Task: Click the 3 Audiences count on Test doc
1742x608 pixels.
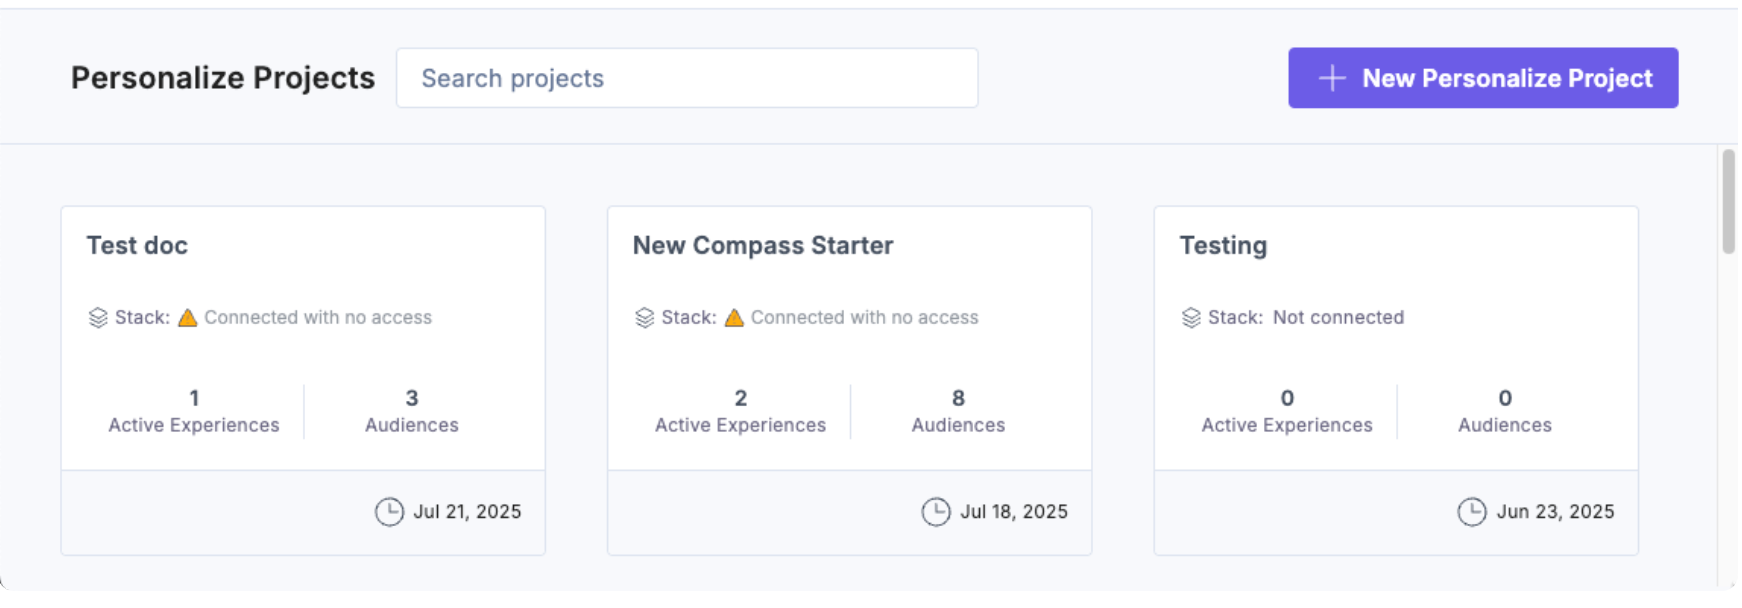Action: point(410,410)
